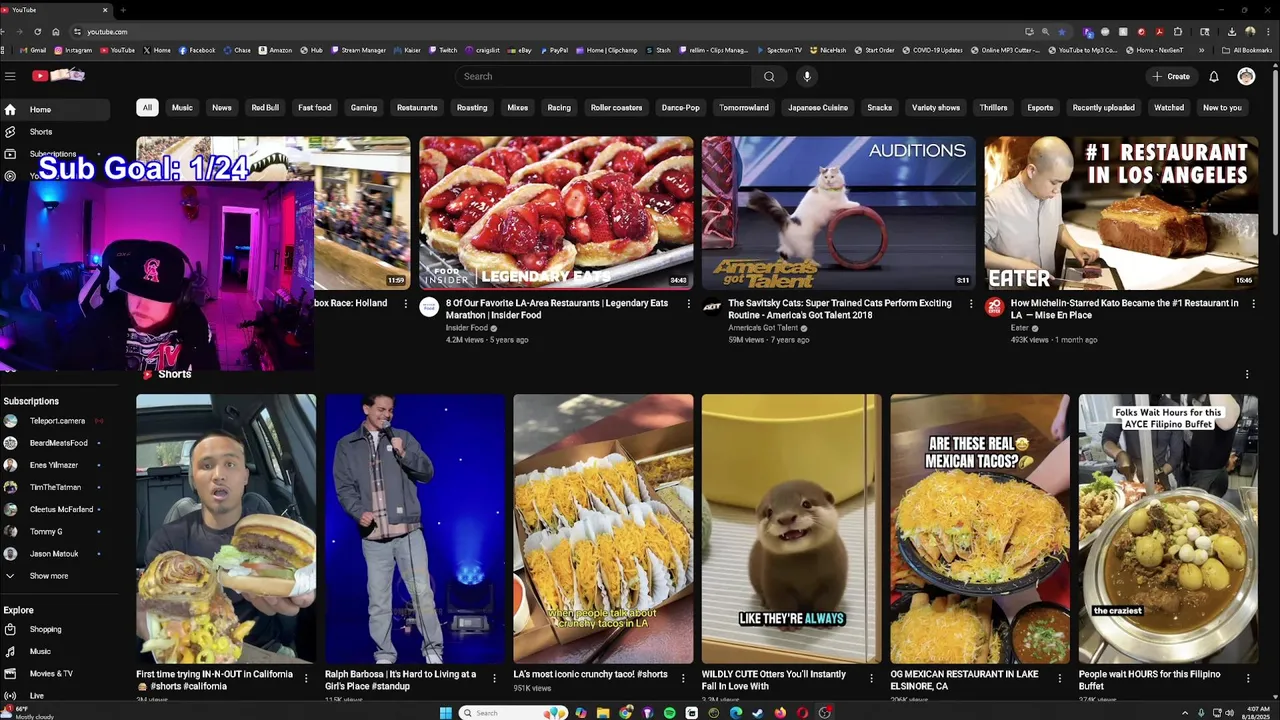This screenshot has width=1280, height=720.
Task: Reload the page in browser toolbar
Action: [x=38, y=32]
